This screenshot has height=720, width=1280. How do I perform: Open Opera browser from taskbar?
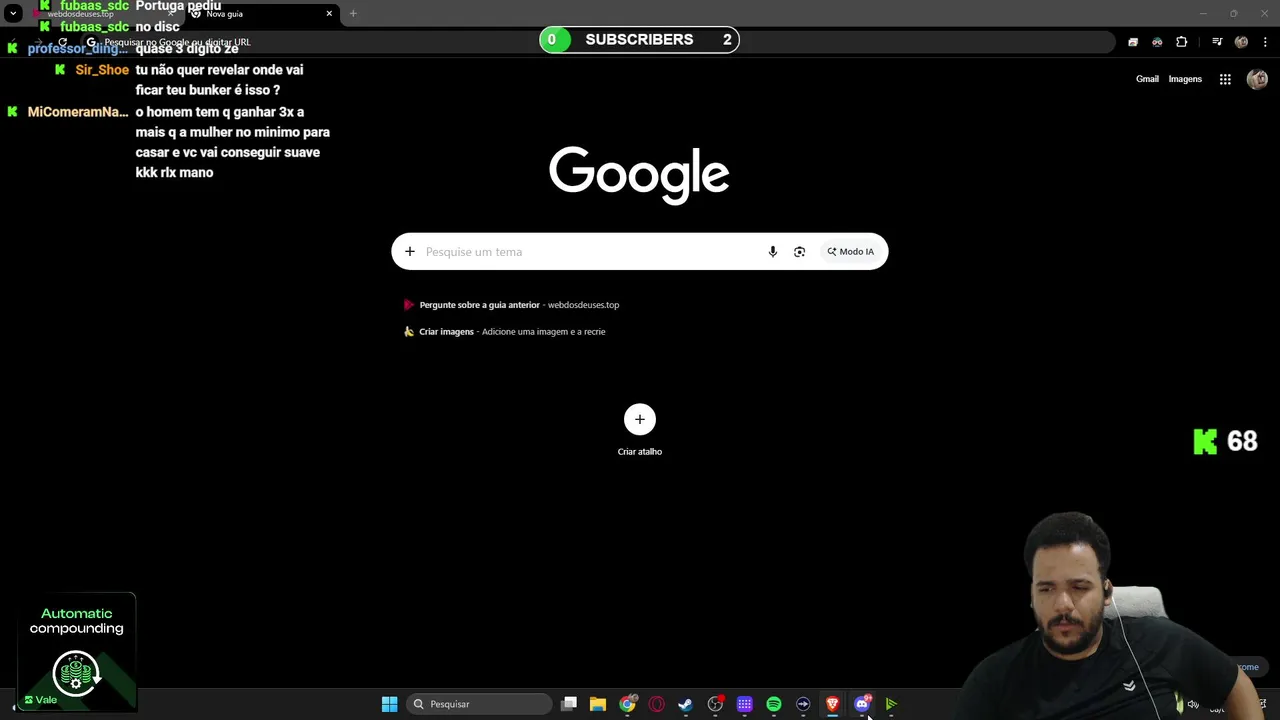(657, 704)
